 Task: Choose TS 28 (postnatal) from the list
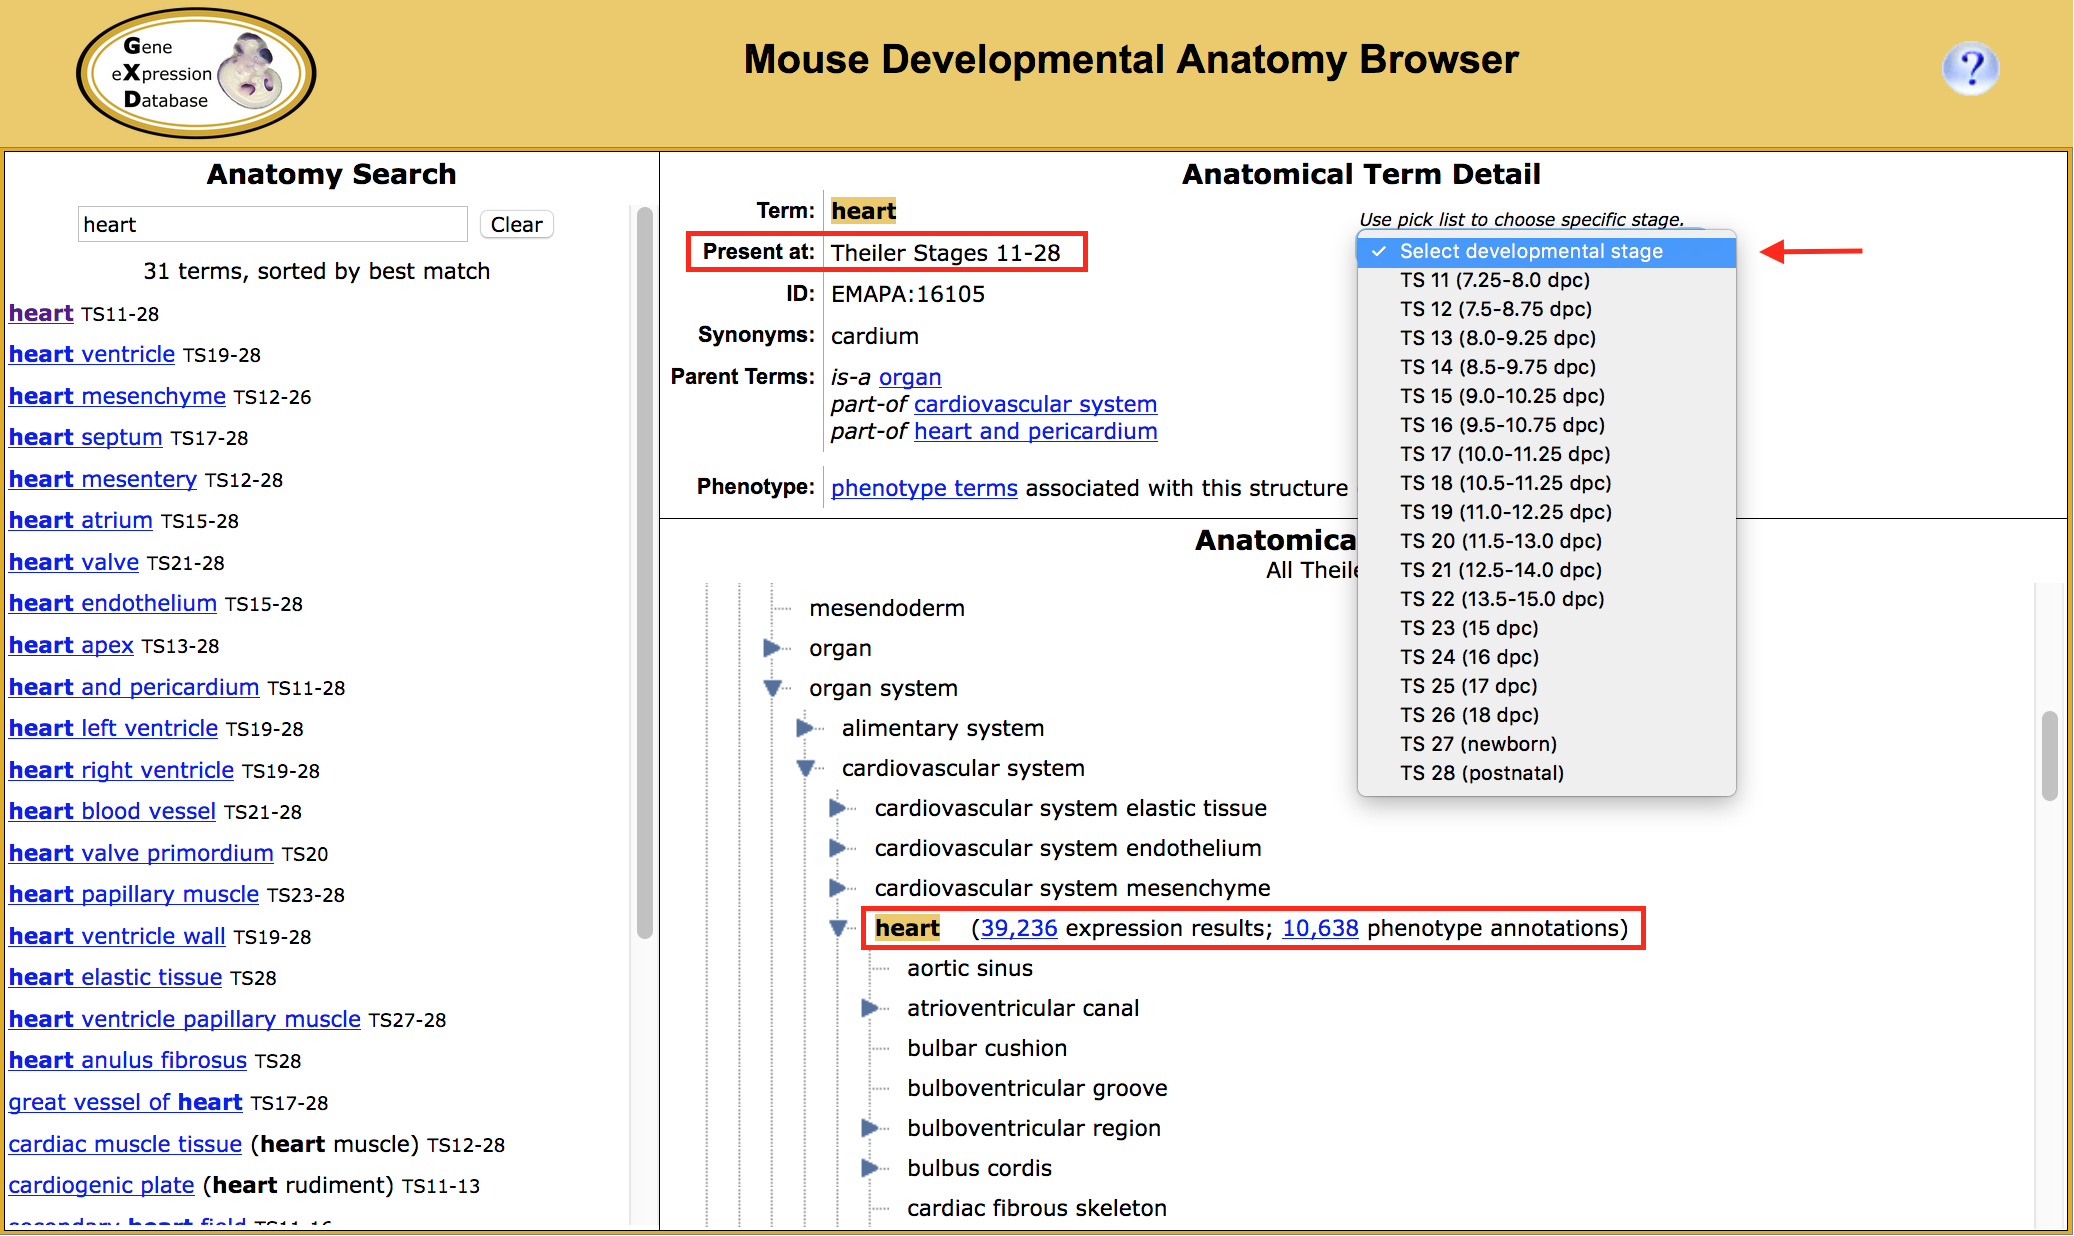pyautogui.click(x=1481, y=773)
